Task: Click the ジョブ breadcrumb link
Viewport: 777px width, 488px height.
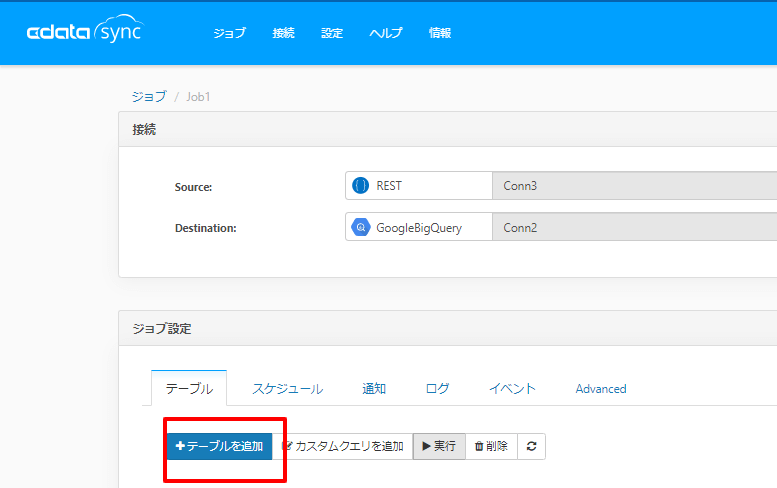Action: pos(149,97)
